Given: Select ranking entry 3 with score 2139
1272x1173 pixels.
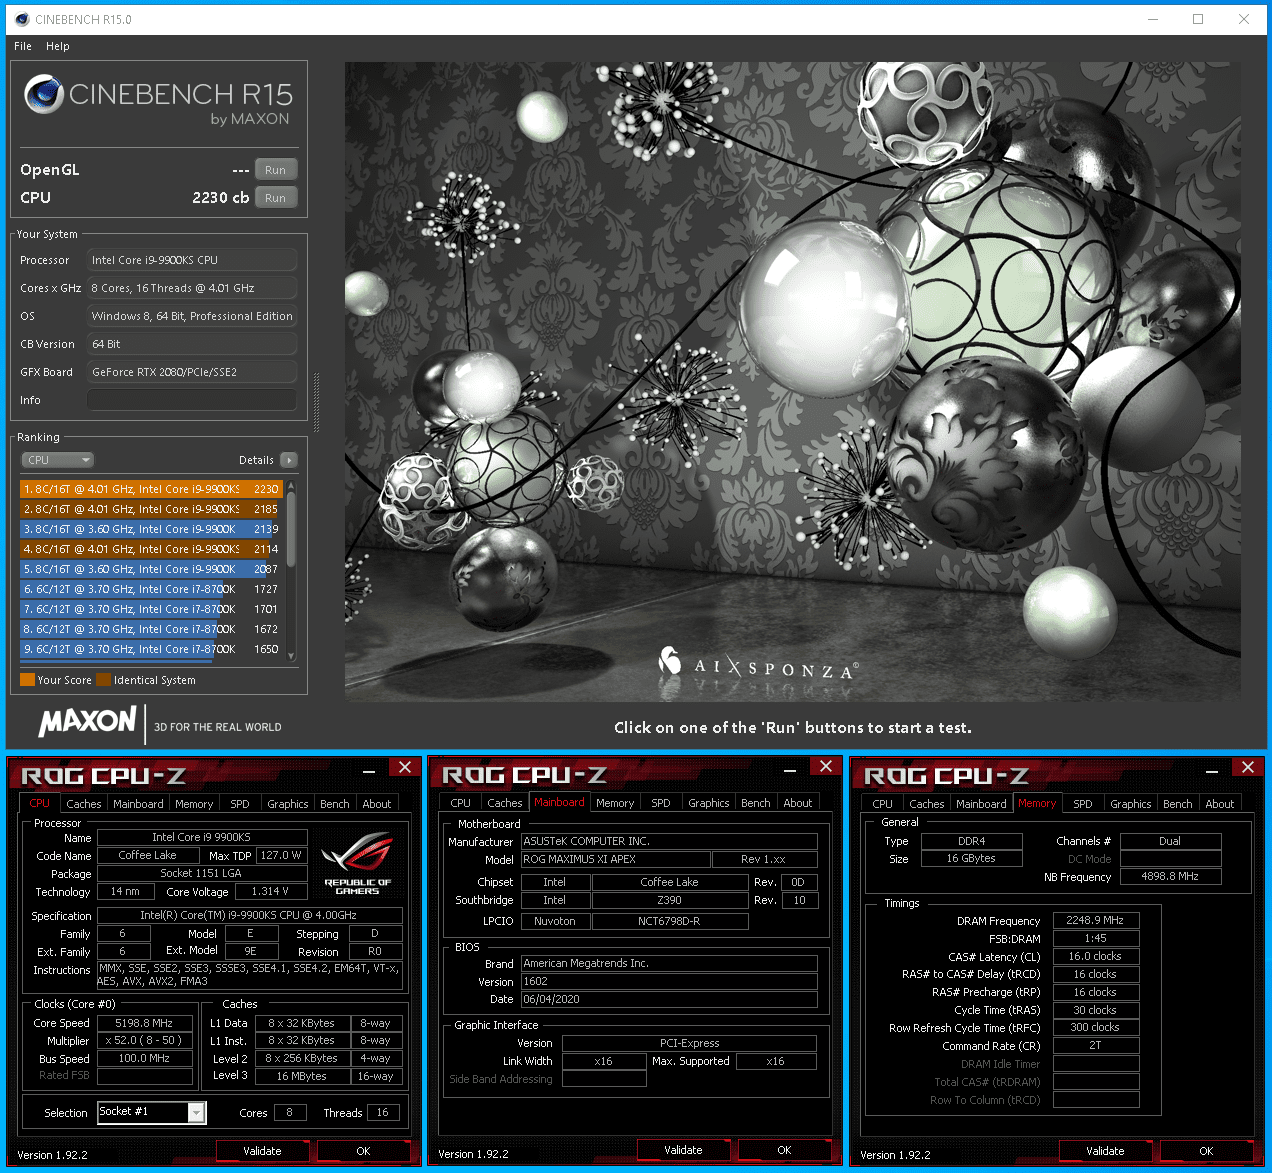Looking at the screenshot, I should pos(150,529).
